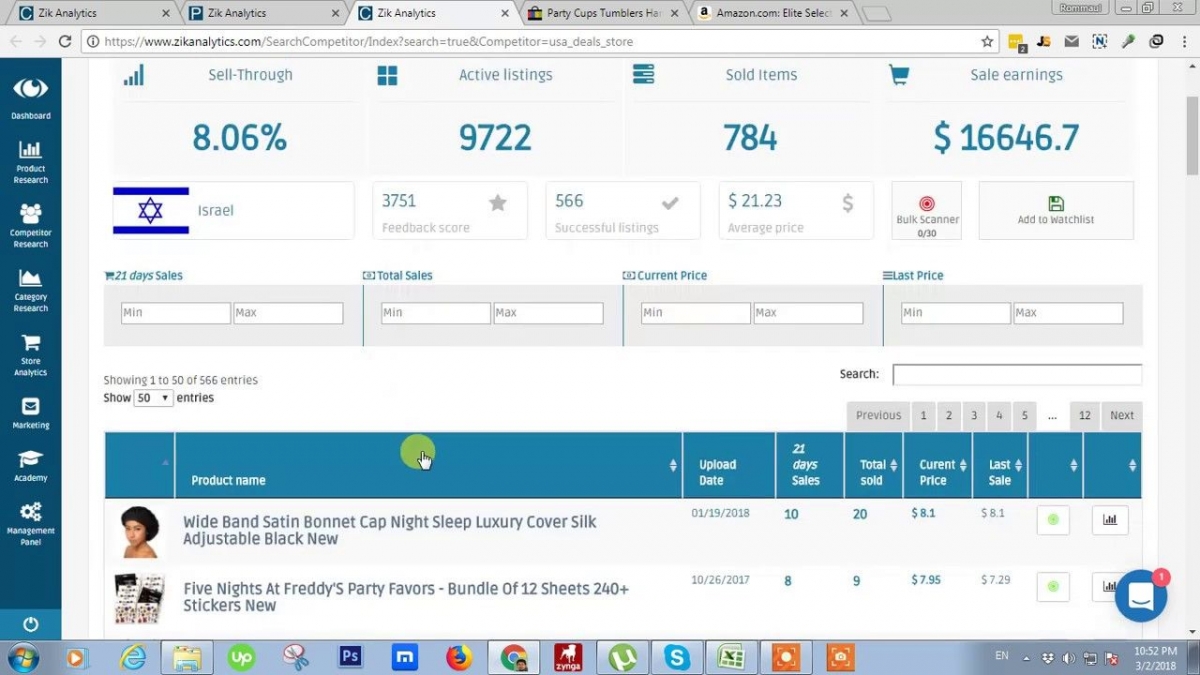Screen dimensions: 1200x675
Task: Go to Store Analytics section
Action: click(x=30, y=356)
